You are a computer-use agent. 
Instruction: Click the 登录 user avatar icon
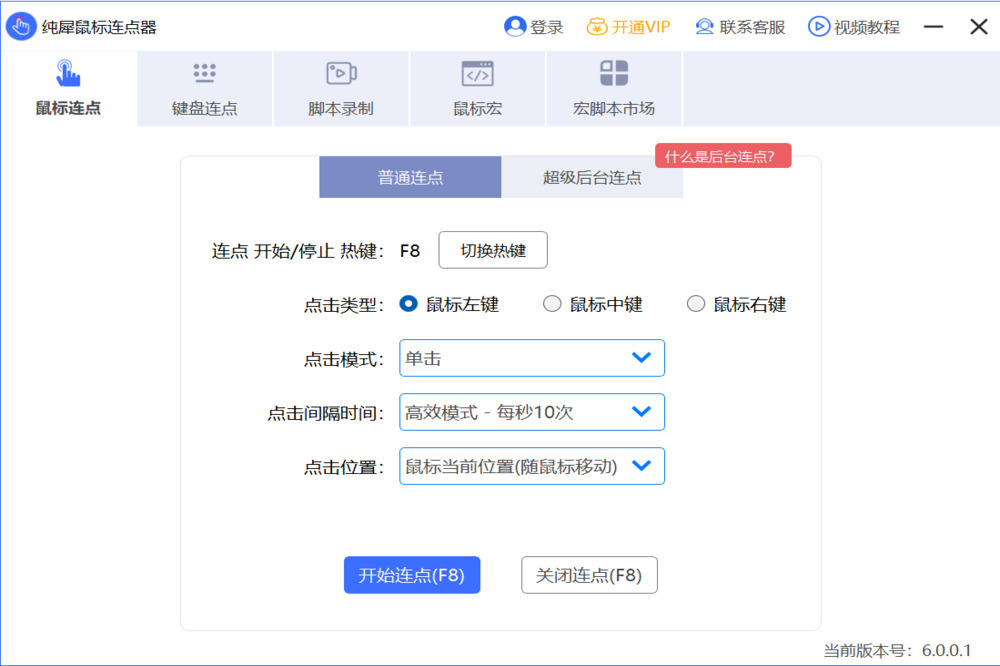(x=515, y=27)
